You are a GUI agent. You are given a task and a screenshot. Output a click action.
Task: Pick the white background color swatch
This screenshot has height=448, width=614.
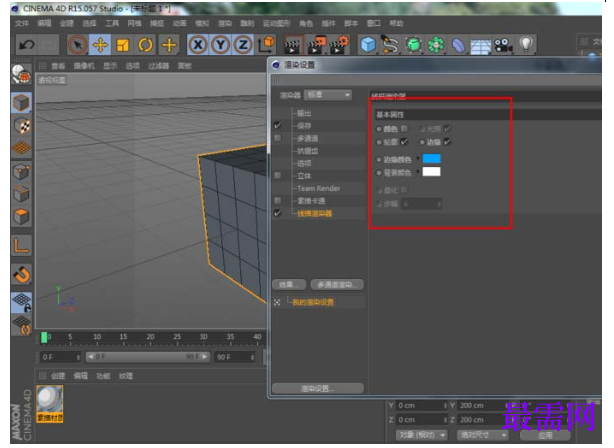(432, 172)
